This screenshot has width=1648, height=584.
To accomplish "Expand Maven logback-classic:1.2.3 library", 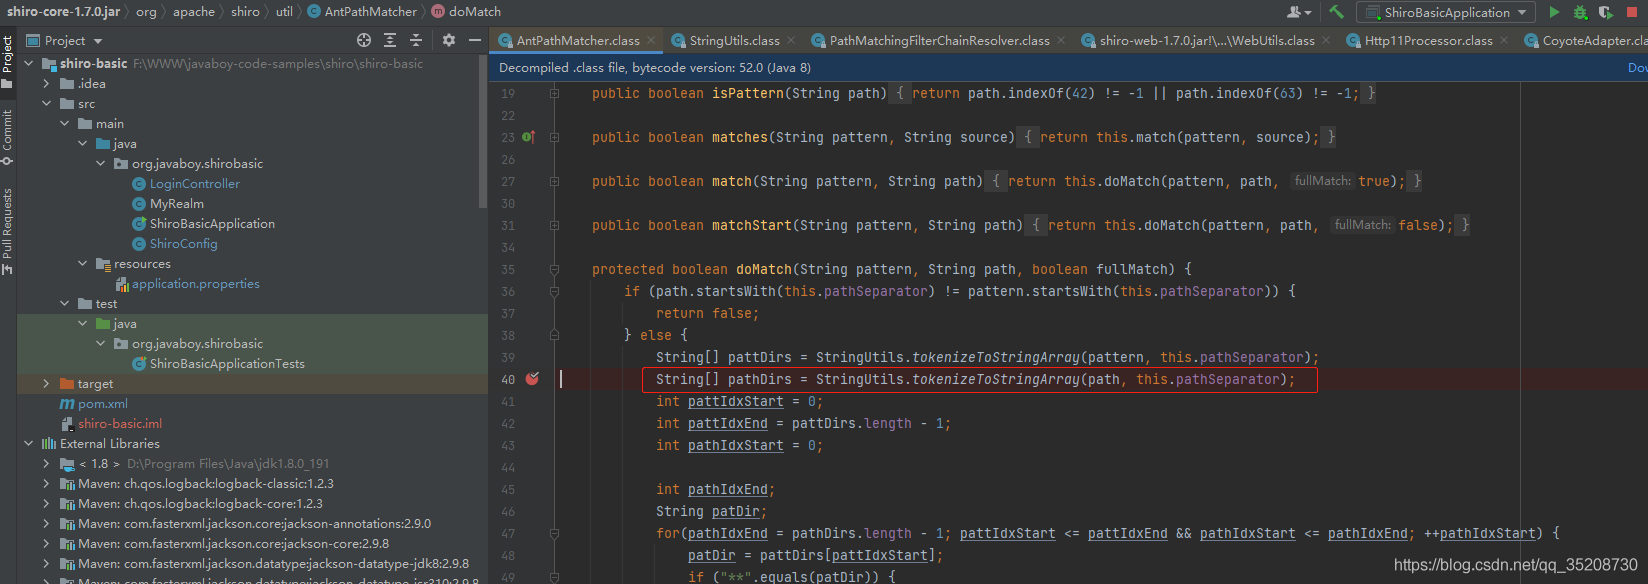I will click(x=46, y=483).
